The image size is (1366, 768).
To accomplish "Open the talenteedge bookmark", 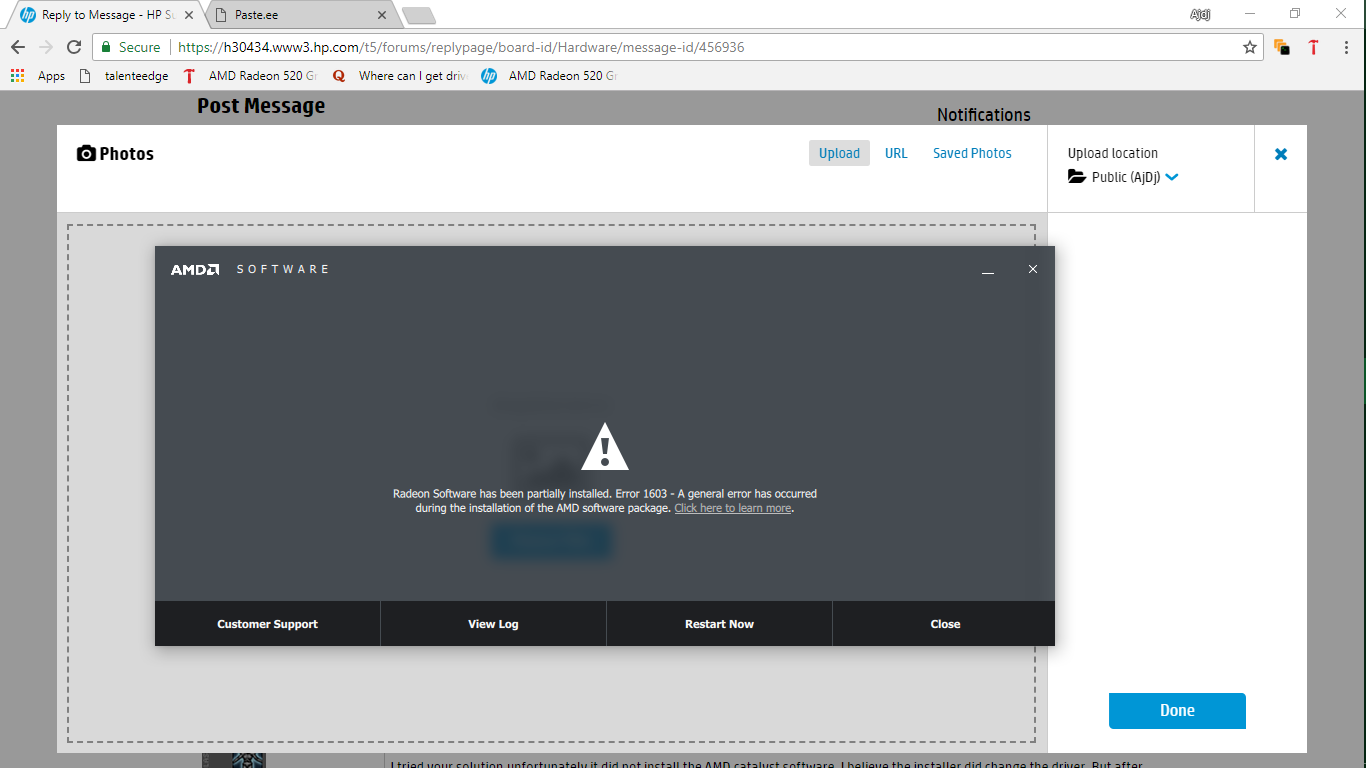I will [124, 76].
